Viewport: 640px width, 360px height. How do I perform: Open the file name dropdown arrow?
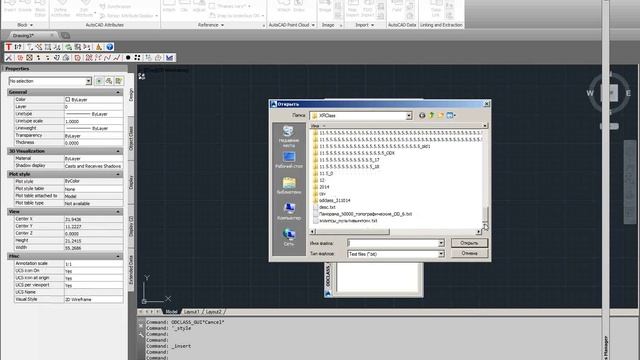[x=441, y=243]
